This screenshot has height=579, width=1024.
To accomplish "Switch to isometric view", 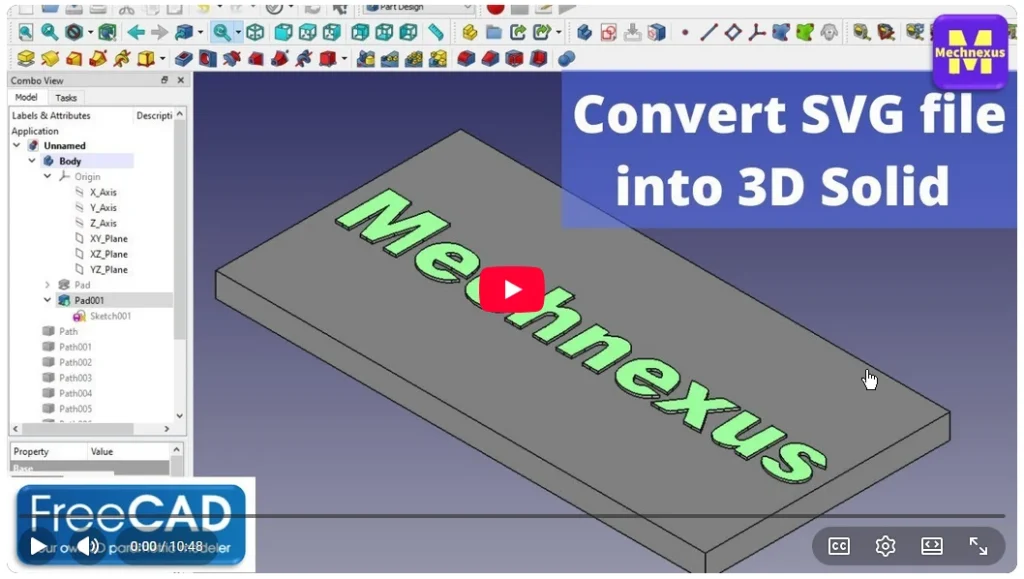I will coord(255,32).
